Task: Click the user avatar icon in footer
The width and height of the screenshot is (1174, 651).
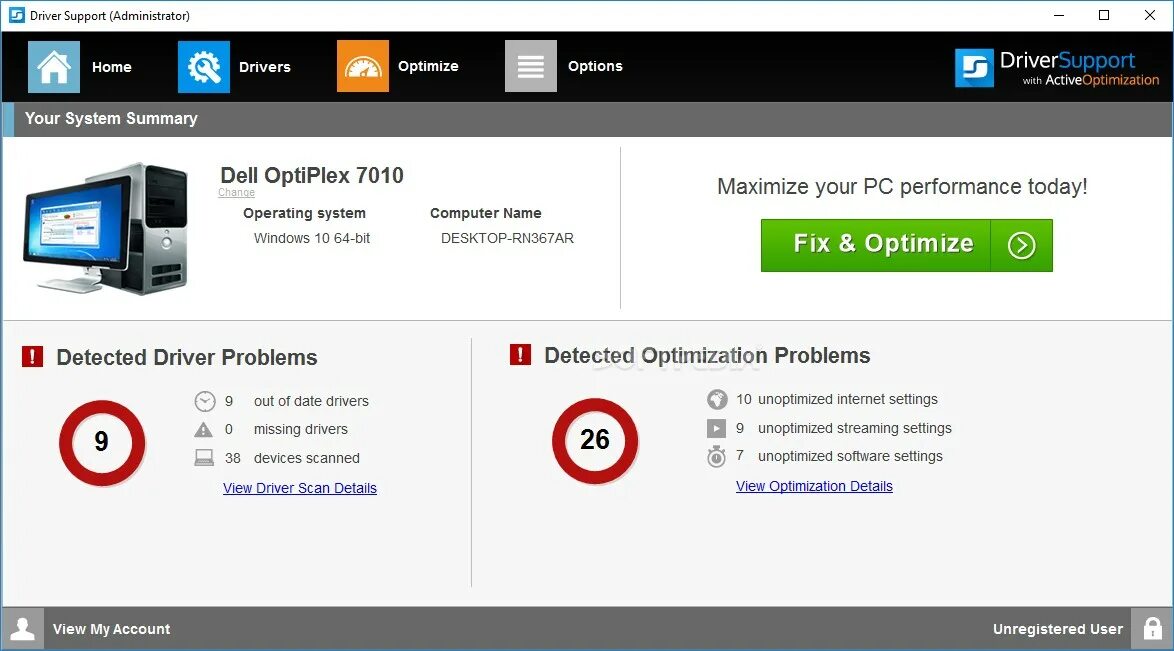Action: click(x=22, y=629)
